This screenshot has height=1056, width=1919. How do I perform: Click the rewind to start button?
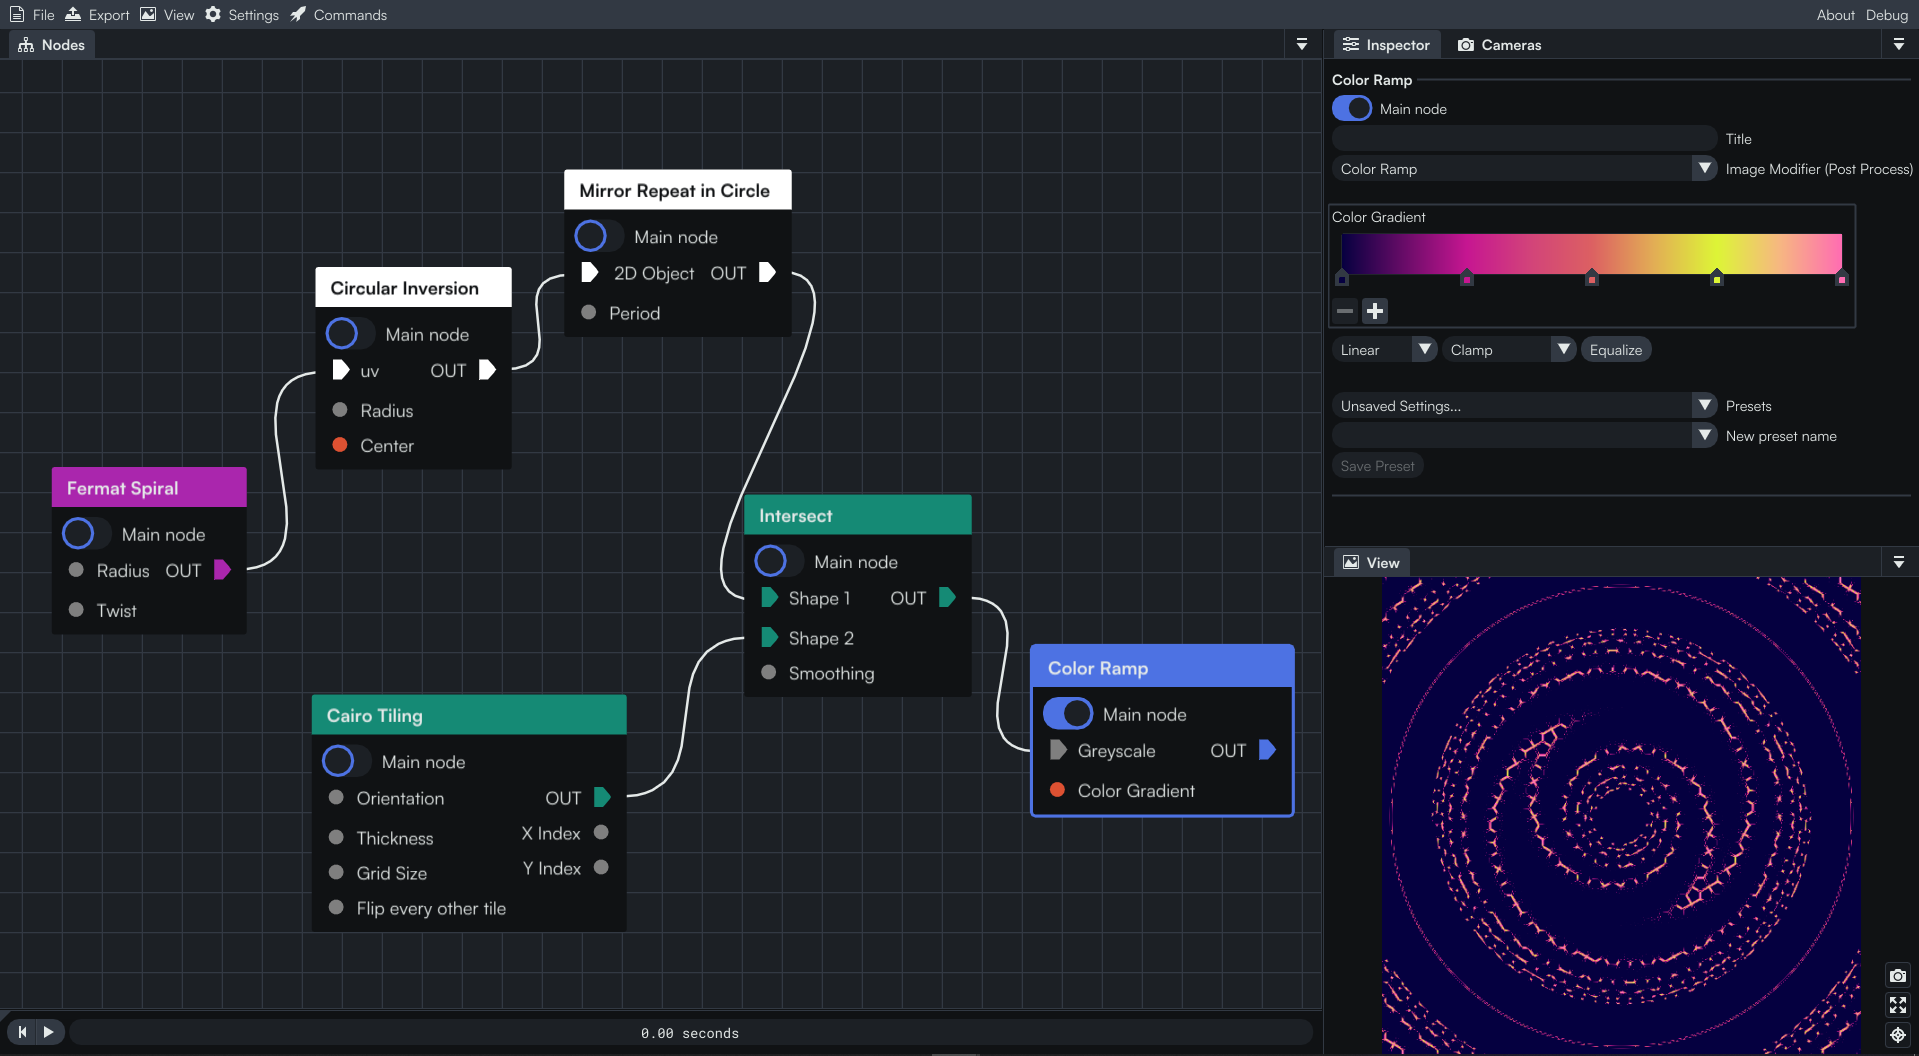point(22,1031)
